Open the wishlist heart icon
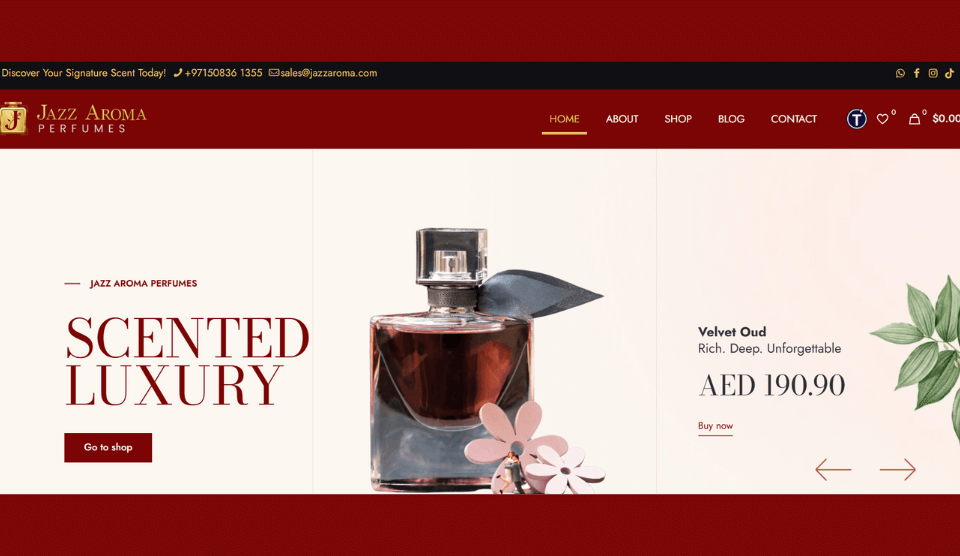This screenshot has width=960, height=556. point(882,119)
